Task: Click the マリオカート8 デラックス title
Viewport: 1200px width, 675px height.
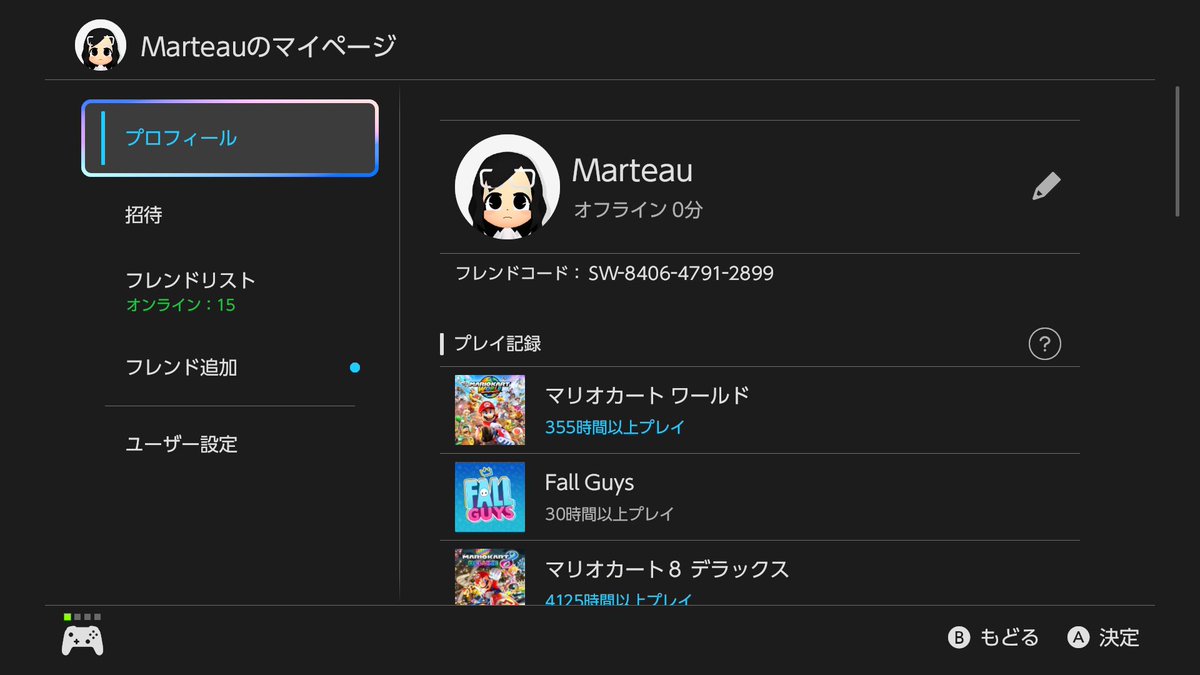Action: tap(667, 570)
